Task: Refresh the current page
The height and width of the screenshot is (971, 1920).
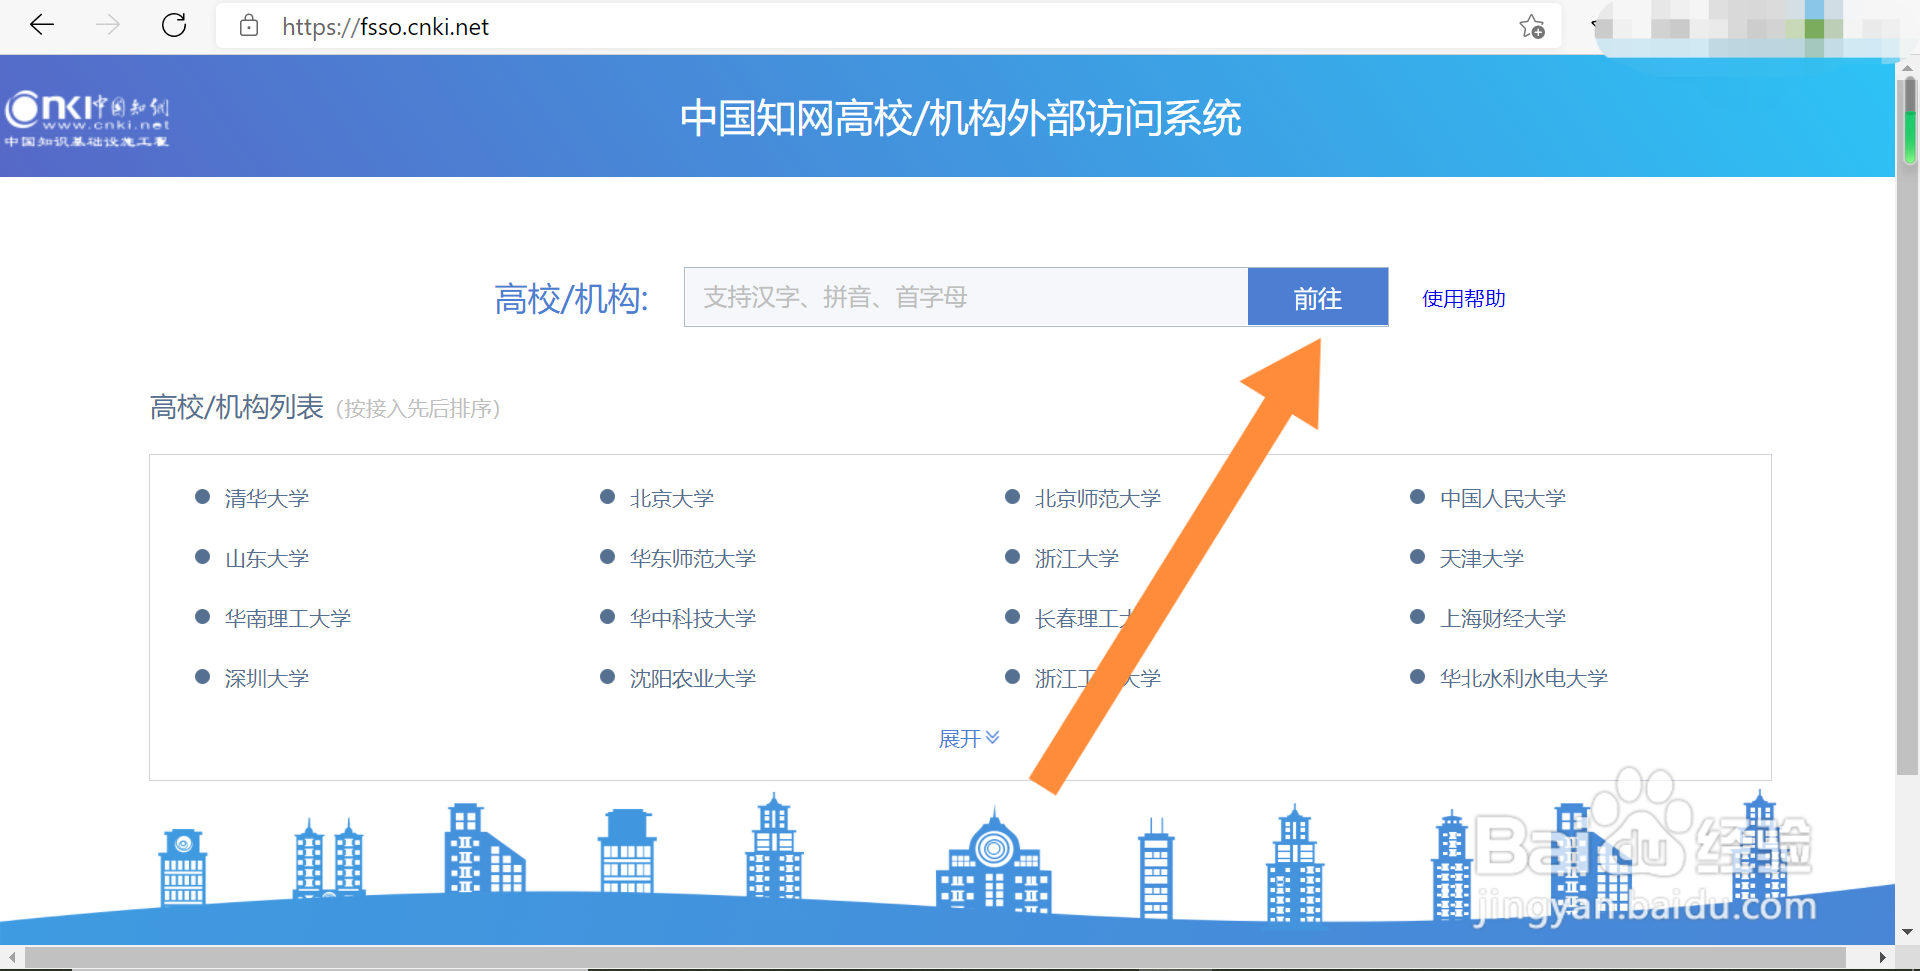Action: (173, 25)
